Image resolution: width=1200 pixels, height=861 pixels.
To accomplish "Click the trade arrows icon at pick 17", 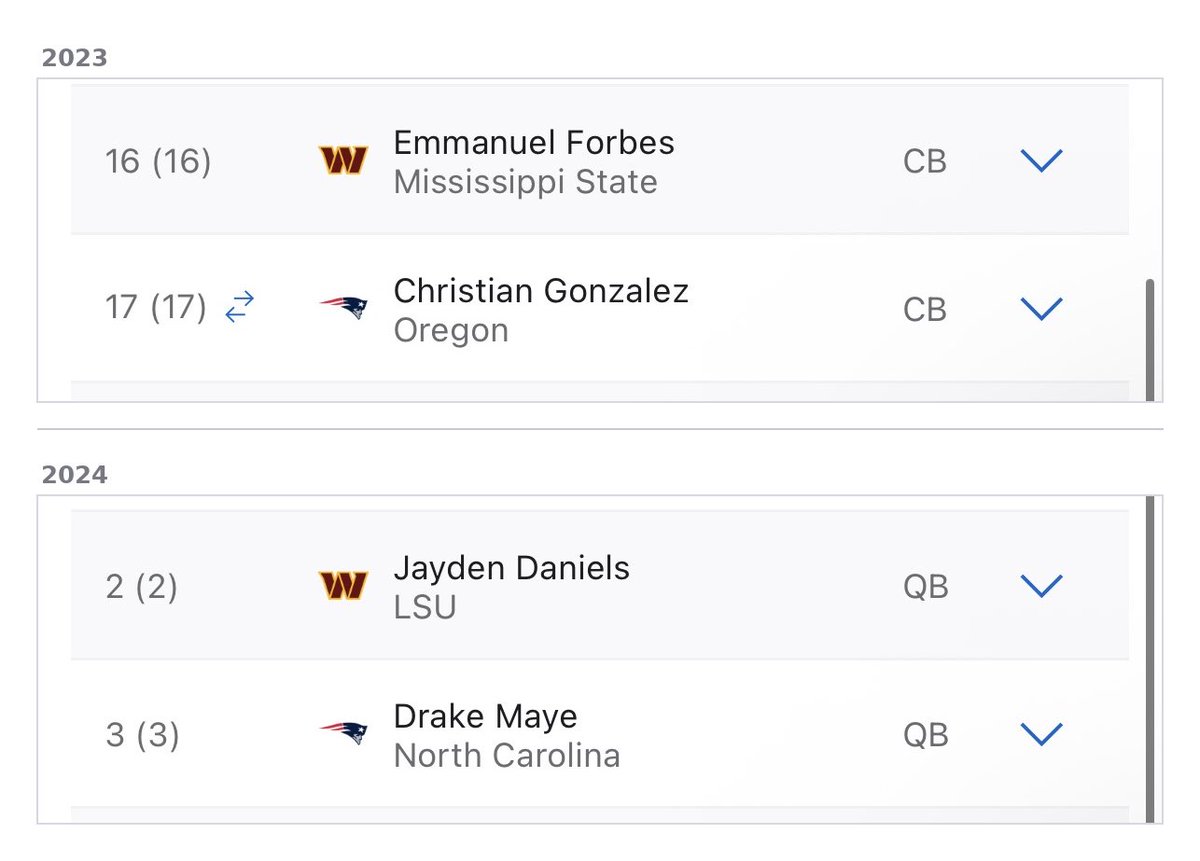I will click(239, 308).
